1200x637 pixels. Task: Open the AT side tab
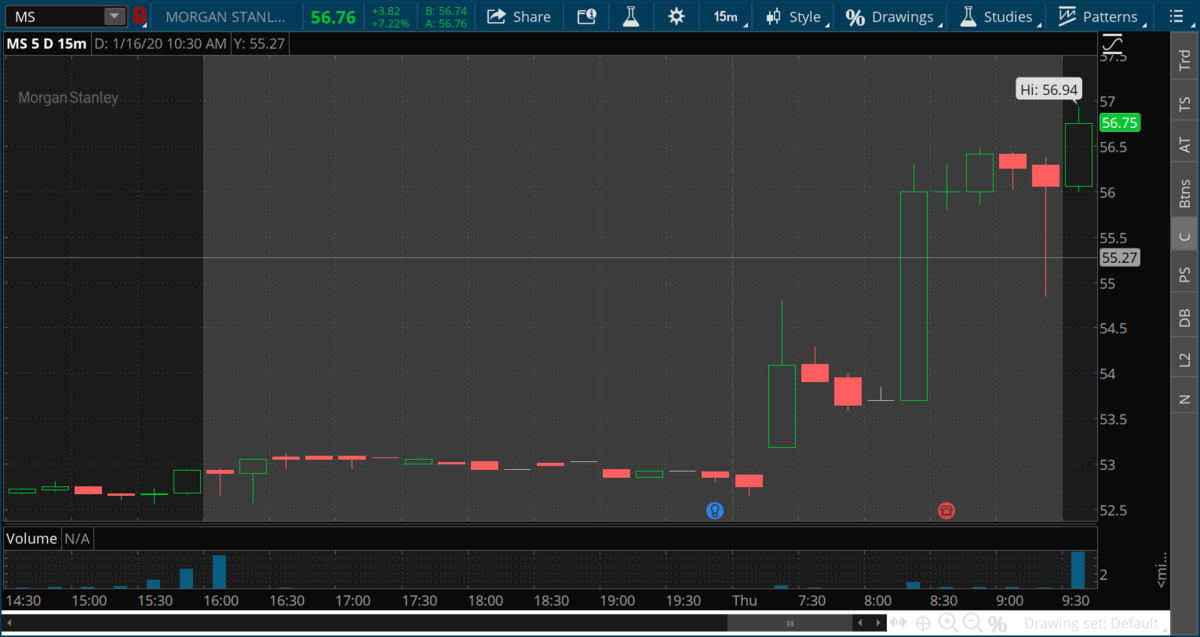(x=1185, y=146)
